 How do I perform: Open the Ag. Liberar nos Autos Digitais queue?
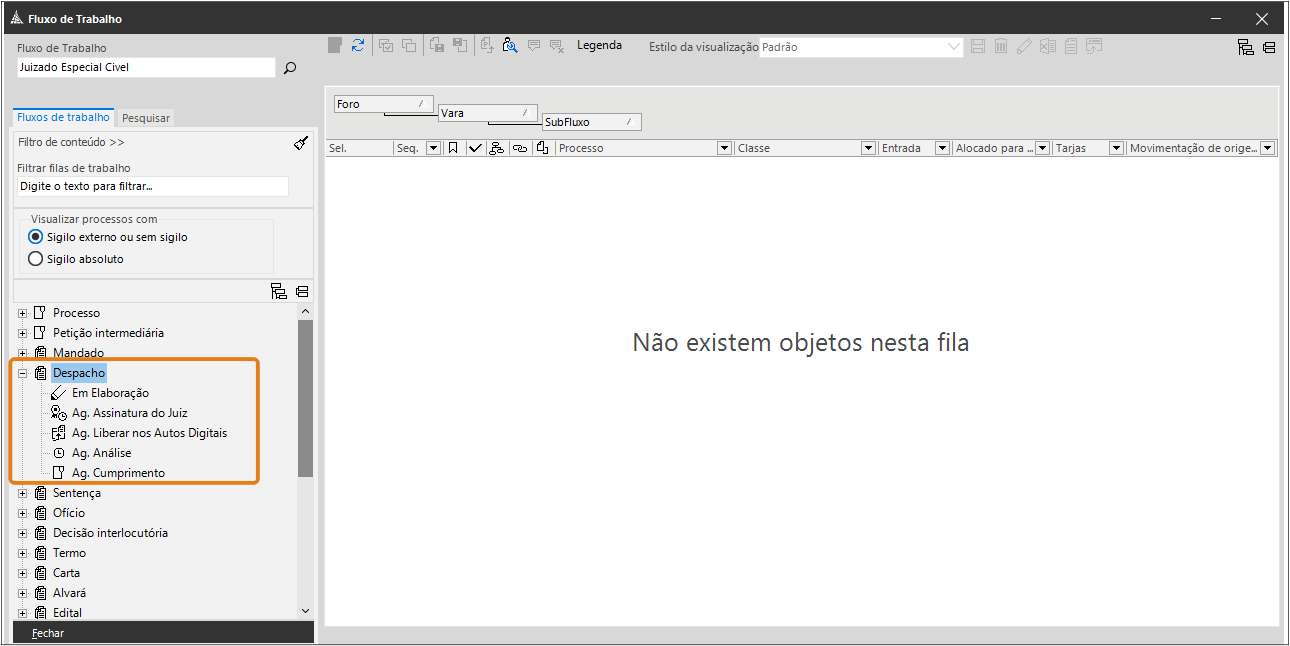(149, 433)
